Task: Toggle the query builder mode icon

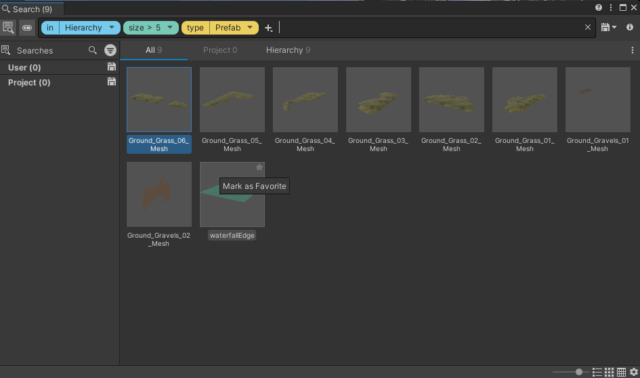Action: click(x=27, y=28)
